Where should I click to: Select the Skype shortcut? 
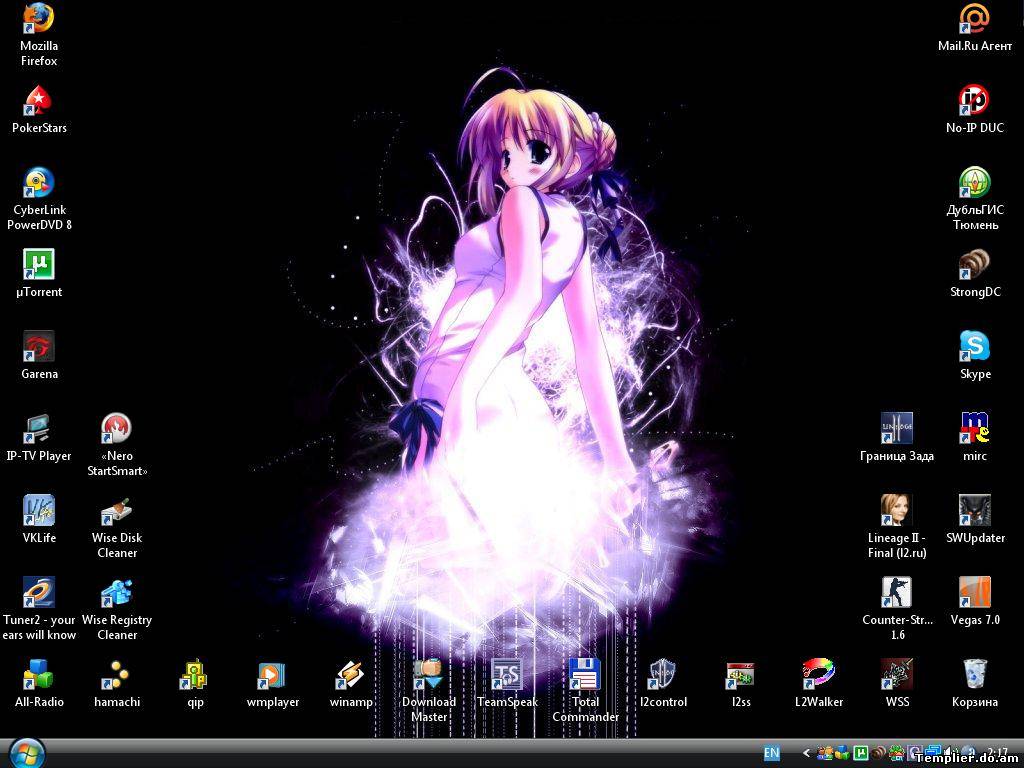click(975, 347)
